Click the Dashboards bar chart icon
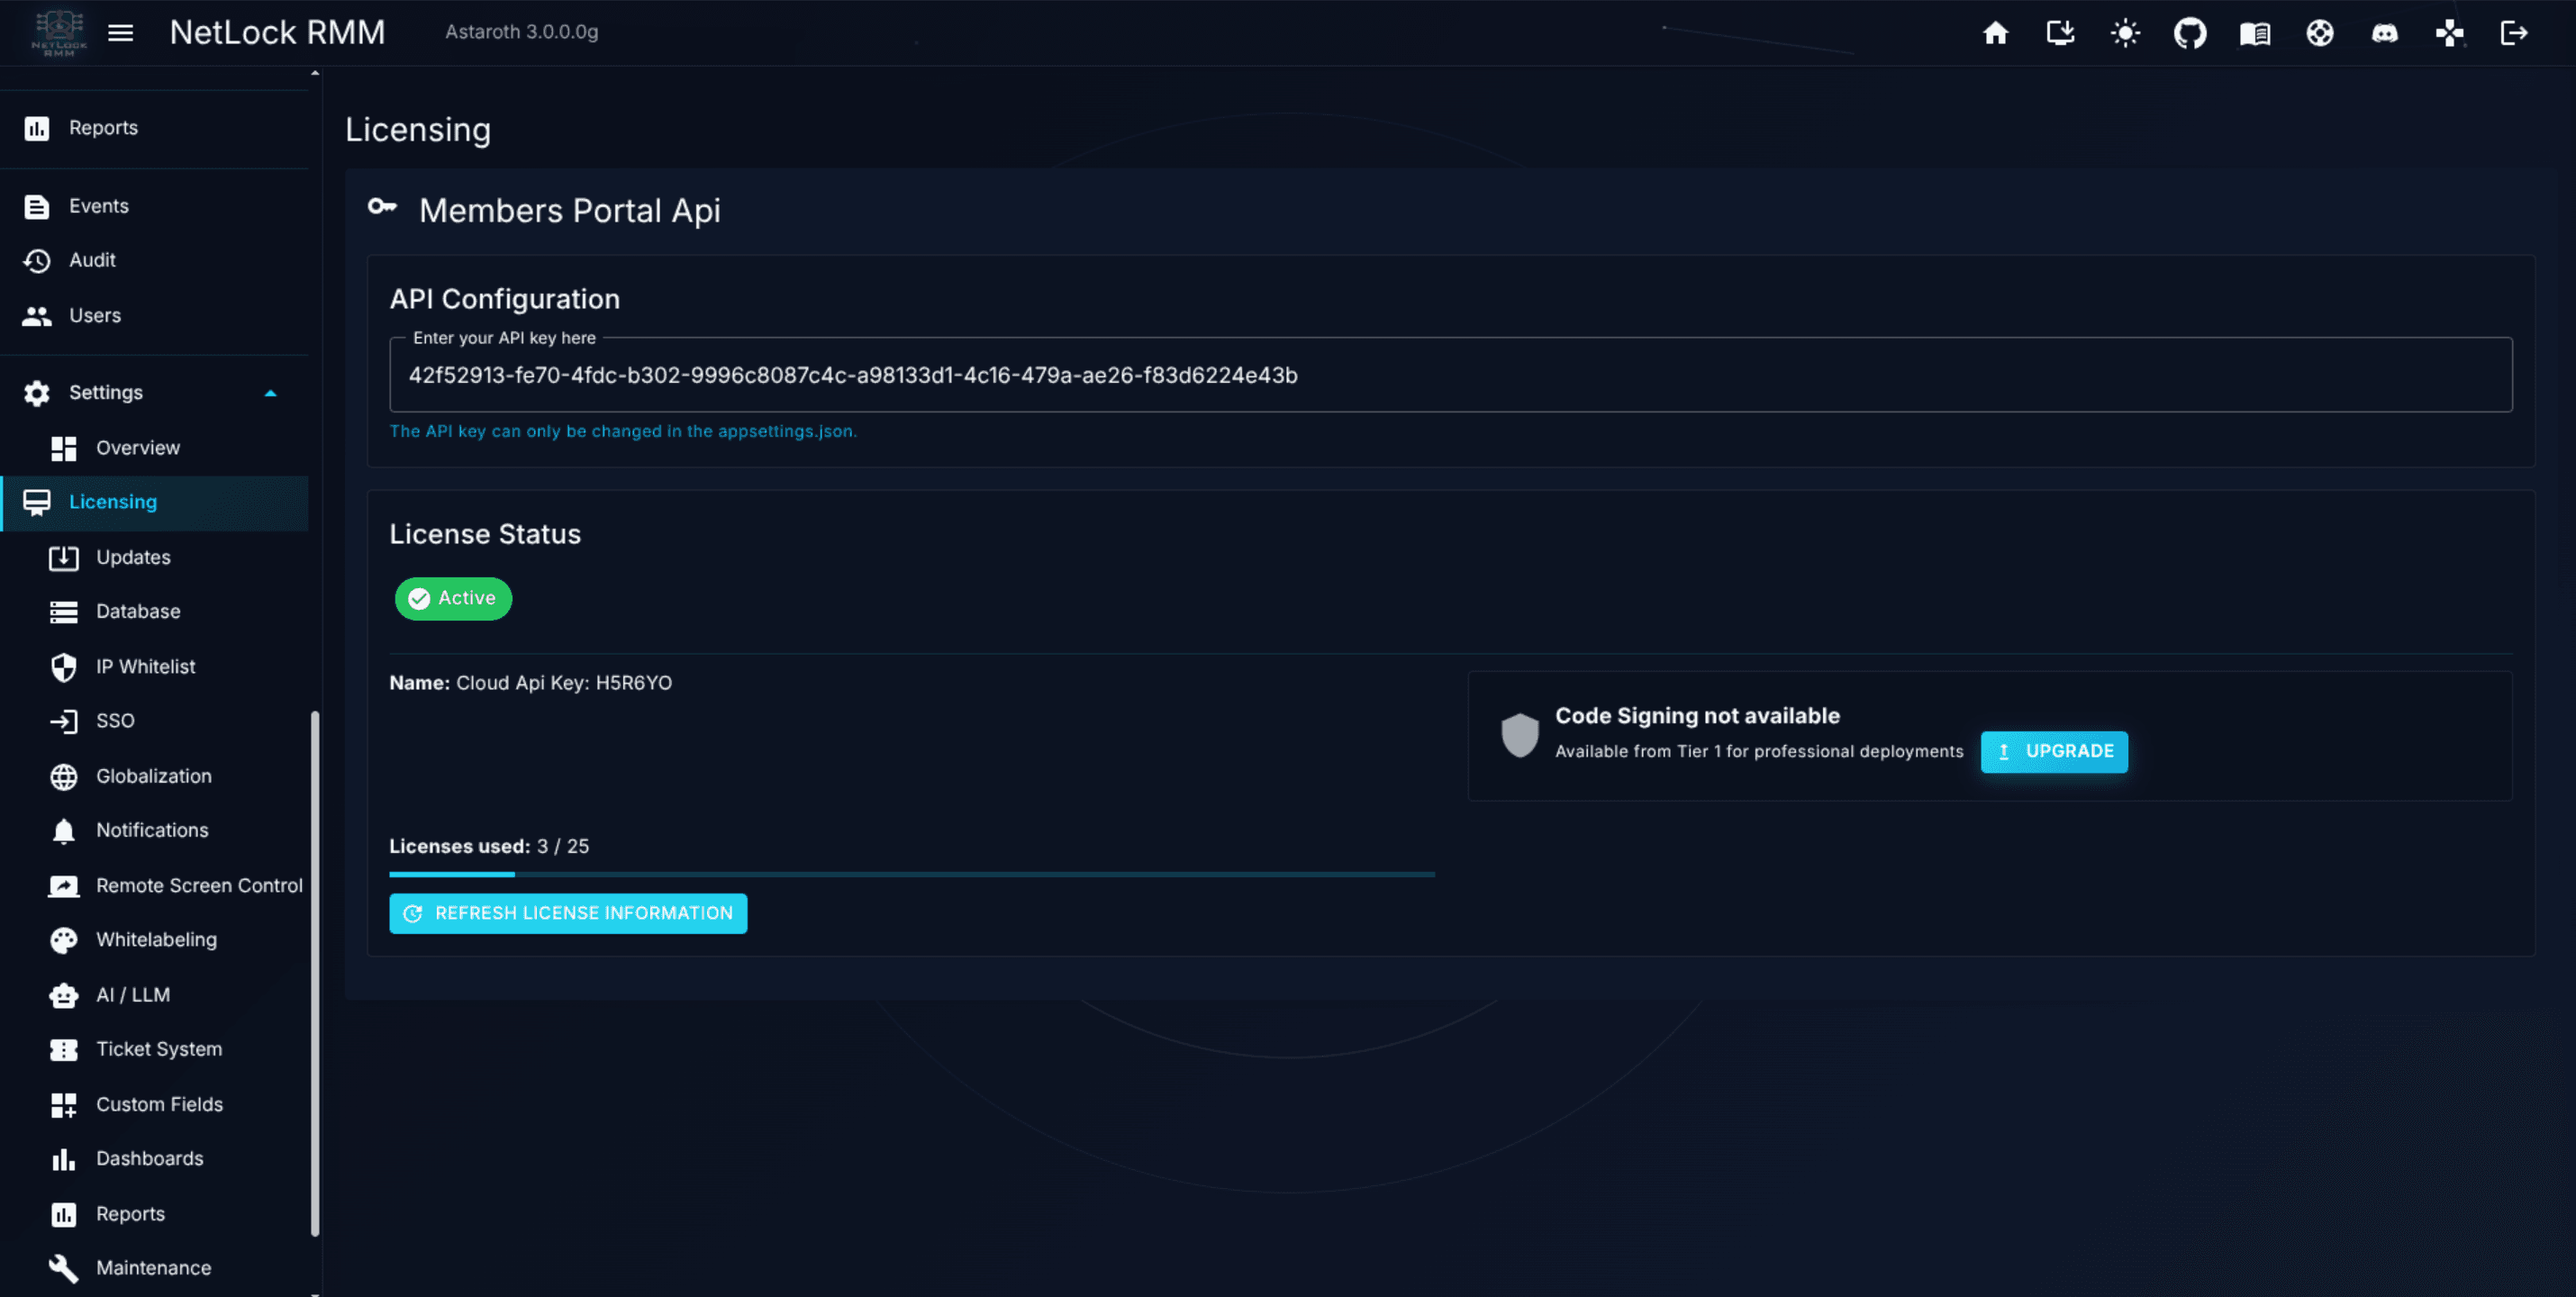Screen dimensions: 2576x1297 64,1159
